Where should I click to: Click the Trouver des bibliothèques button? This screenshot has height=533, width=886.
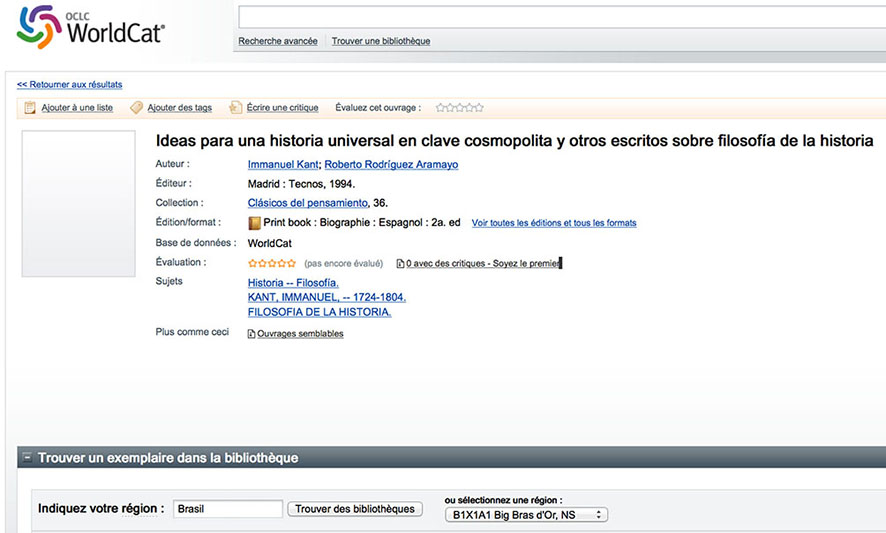[x=355, y=509]
